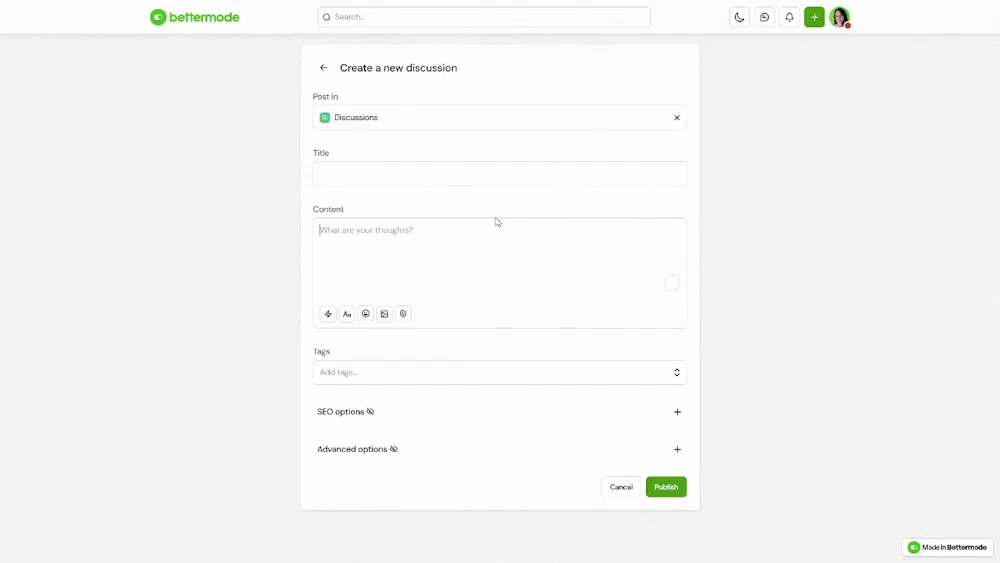
Task: Remove Discussions from Post in field
Action: pos(677,118)
